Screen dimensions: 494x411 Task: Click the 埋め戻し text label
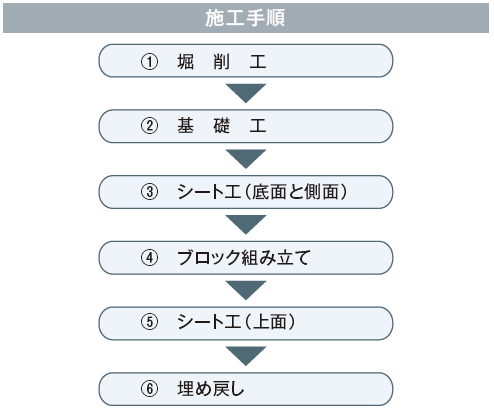pos(211,389)
